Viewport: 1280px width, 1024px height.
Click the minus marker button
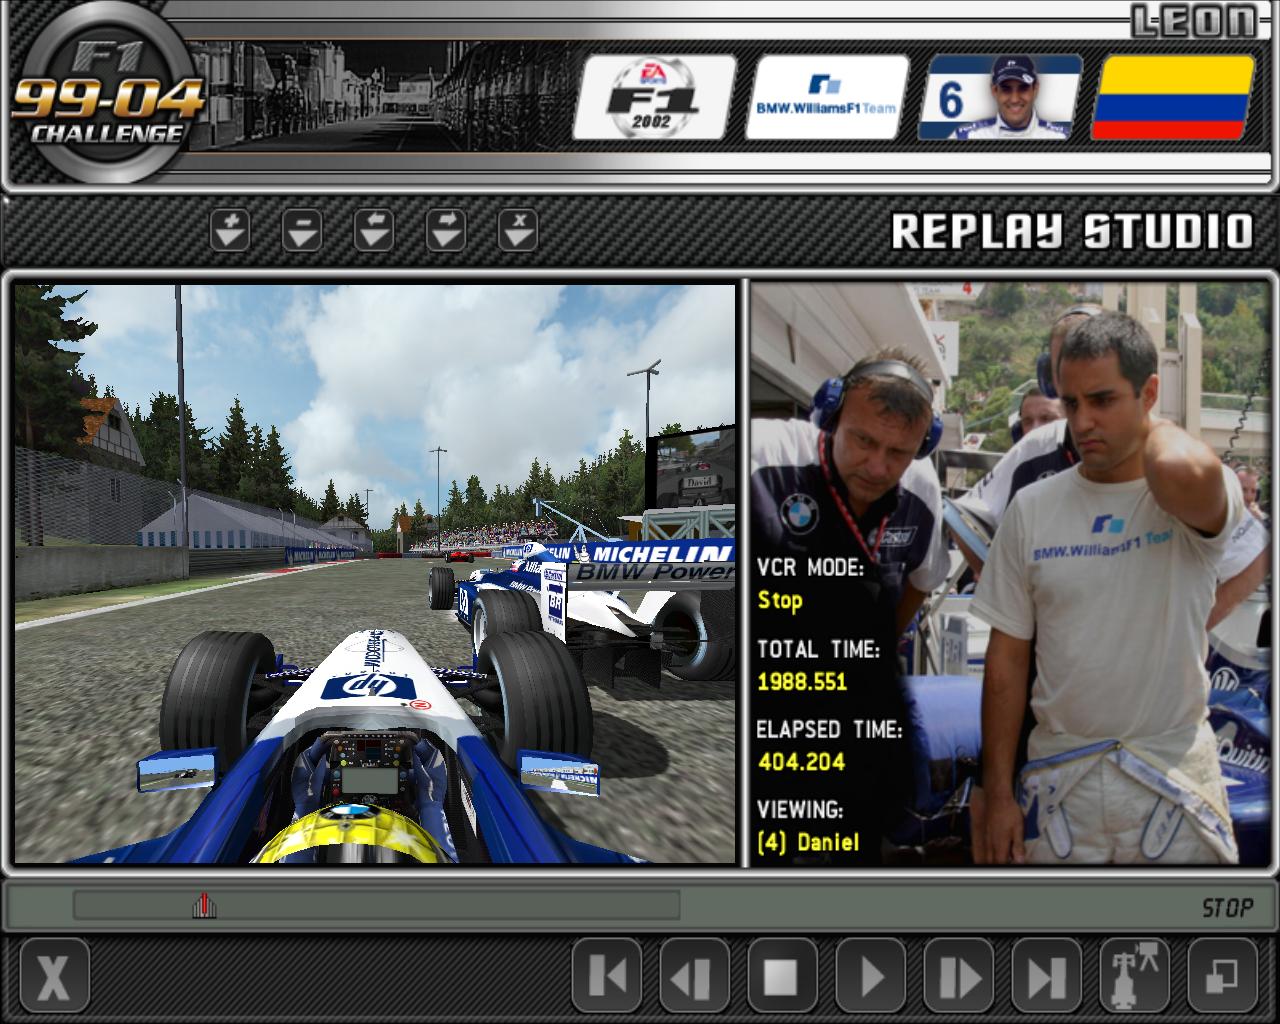[302, 230]
